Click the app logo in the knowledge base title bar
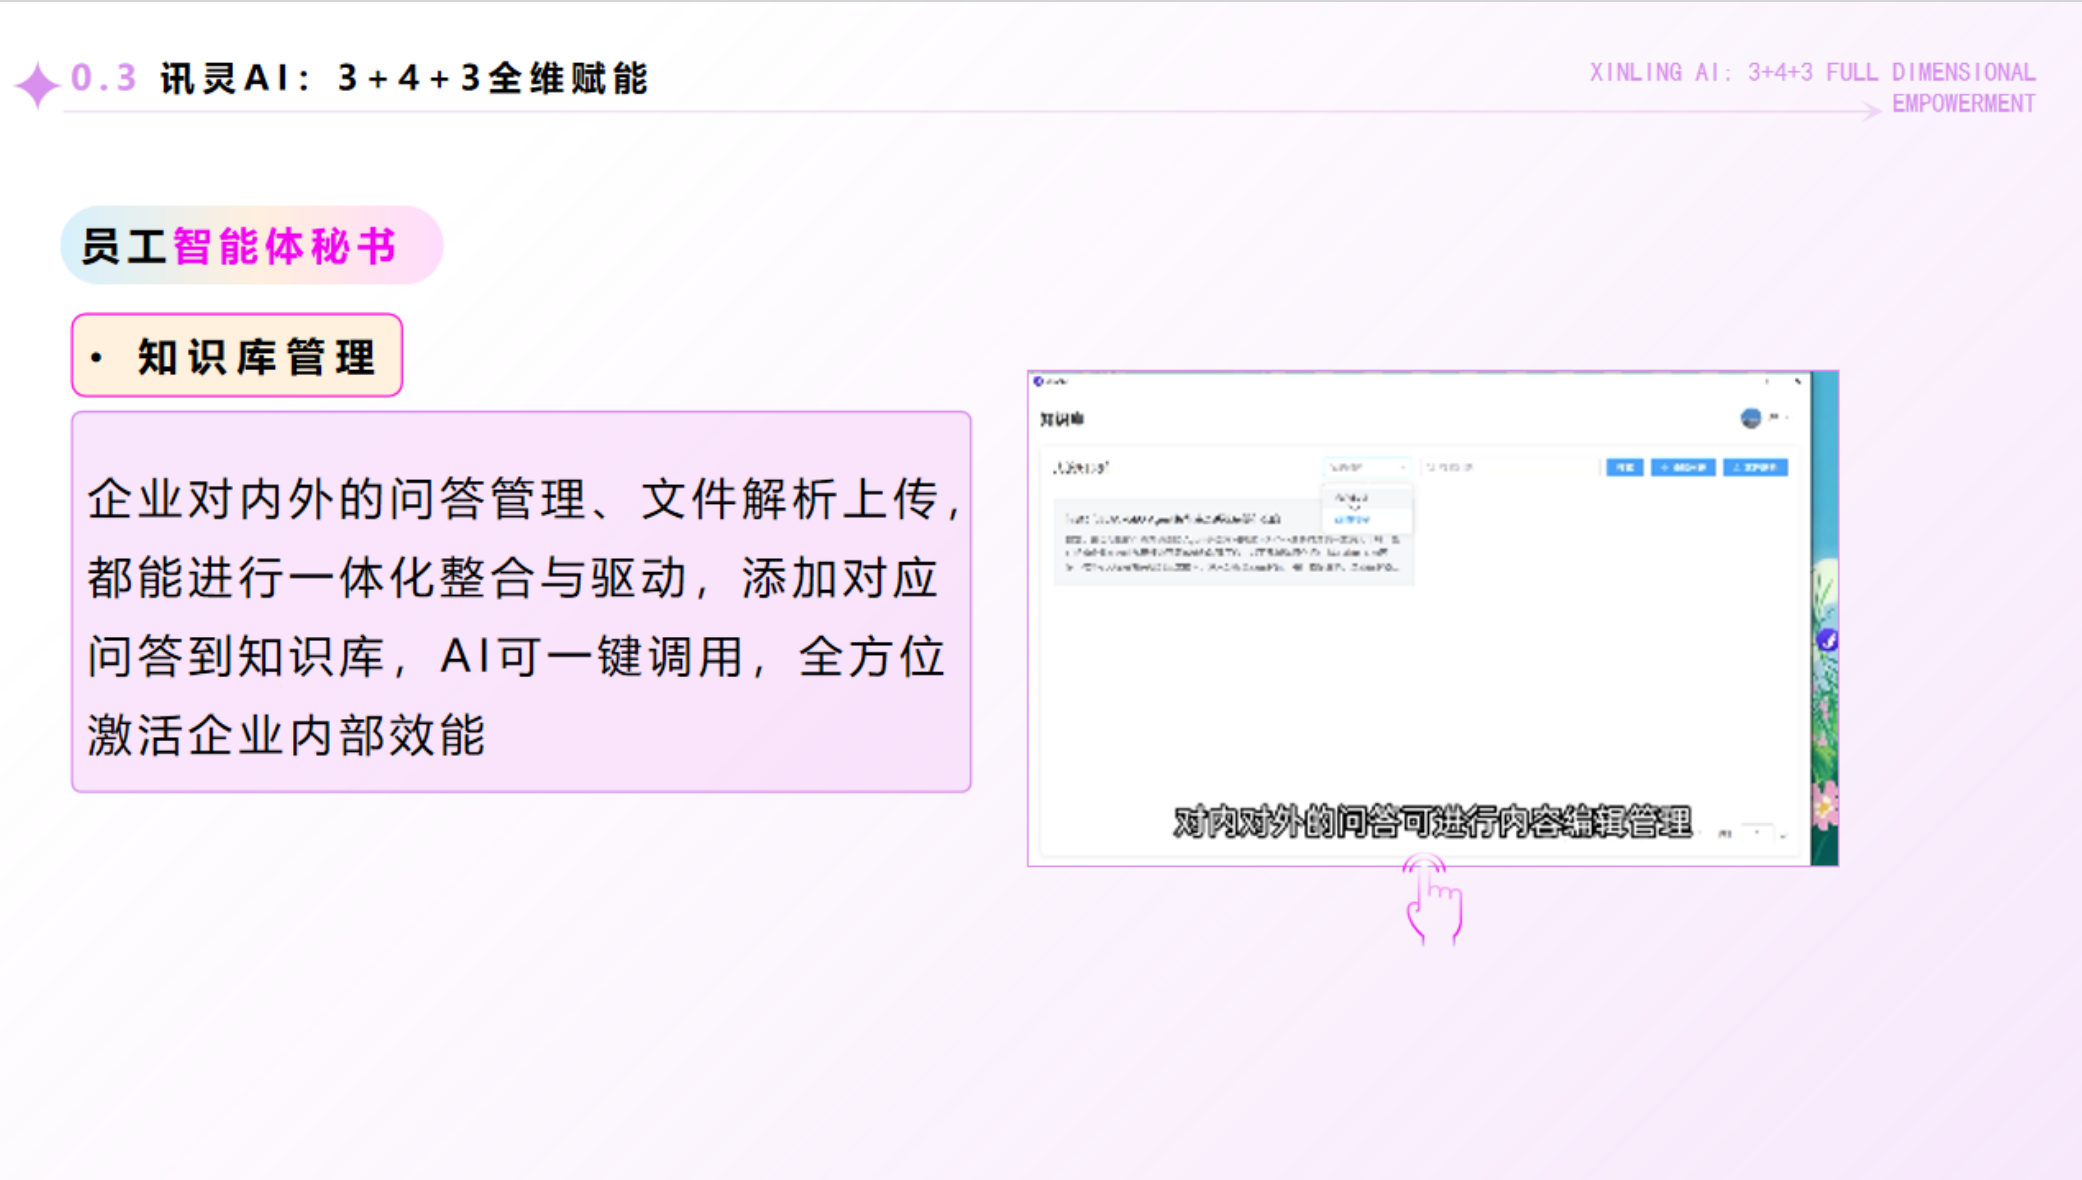Image resolution: width=2082 pixels, height=1180 pixels. click(1038, 381)
